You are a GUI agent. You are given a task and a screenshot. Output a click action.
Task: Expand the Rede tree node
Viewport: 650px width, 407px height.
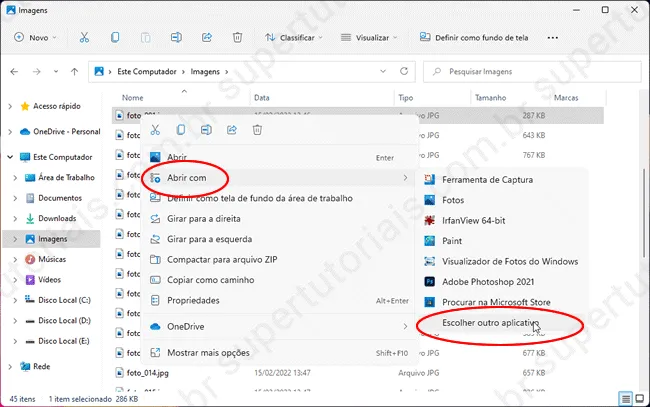(10, 366)
